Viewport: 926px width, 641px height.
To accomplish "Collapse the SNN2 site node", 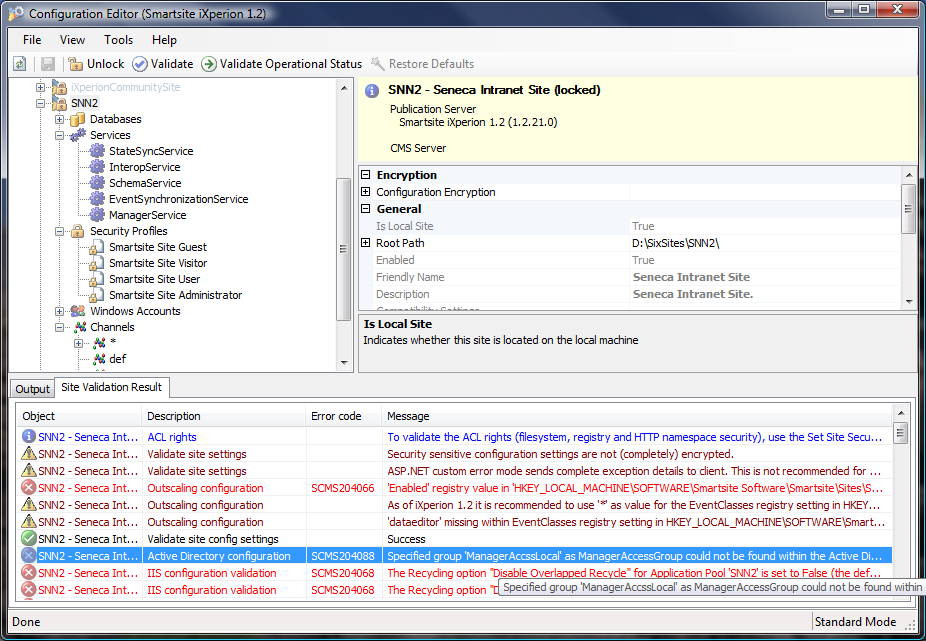I will [x=40, y=103].
